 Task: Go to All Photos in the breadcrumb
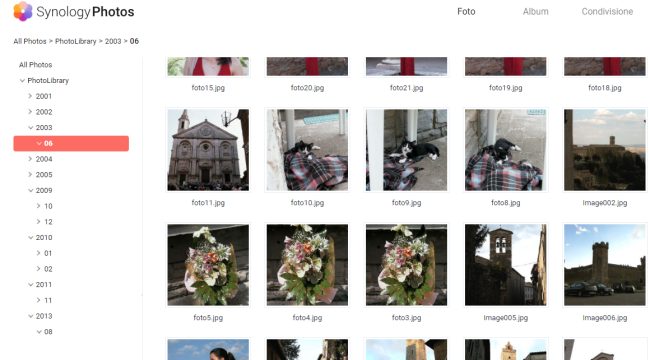tap(30, 41)
